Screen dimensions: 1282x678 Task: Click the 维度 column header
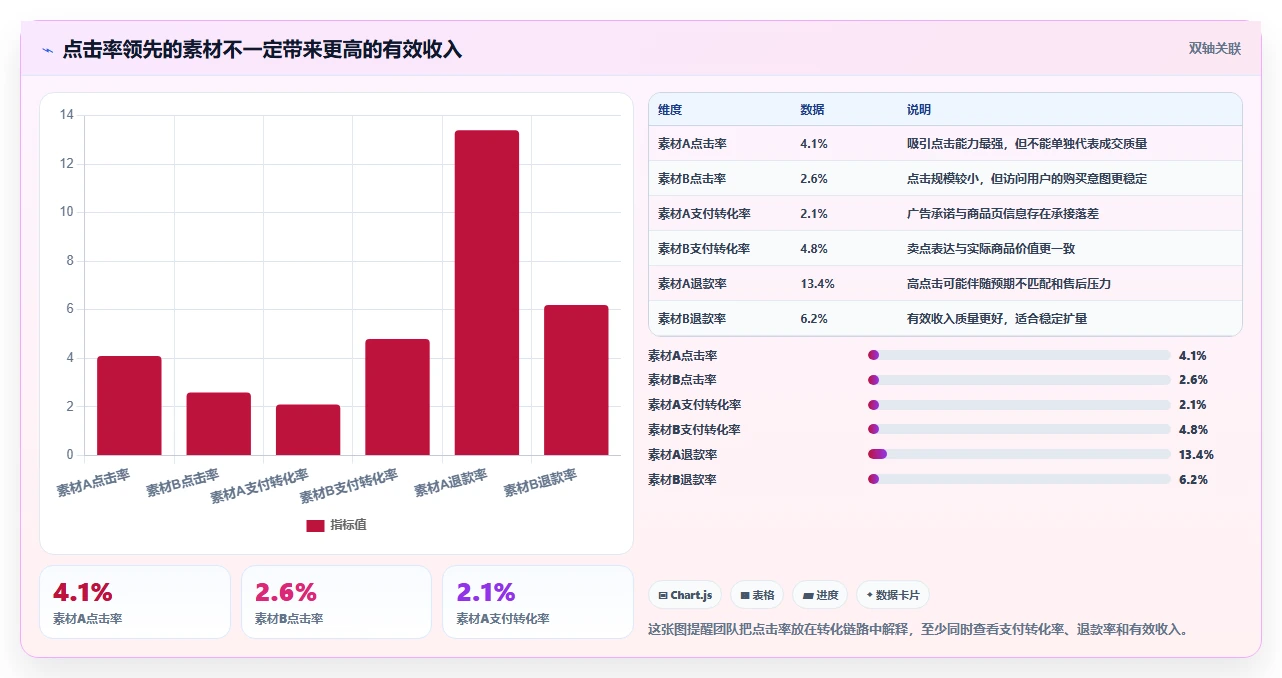670,110
